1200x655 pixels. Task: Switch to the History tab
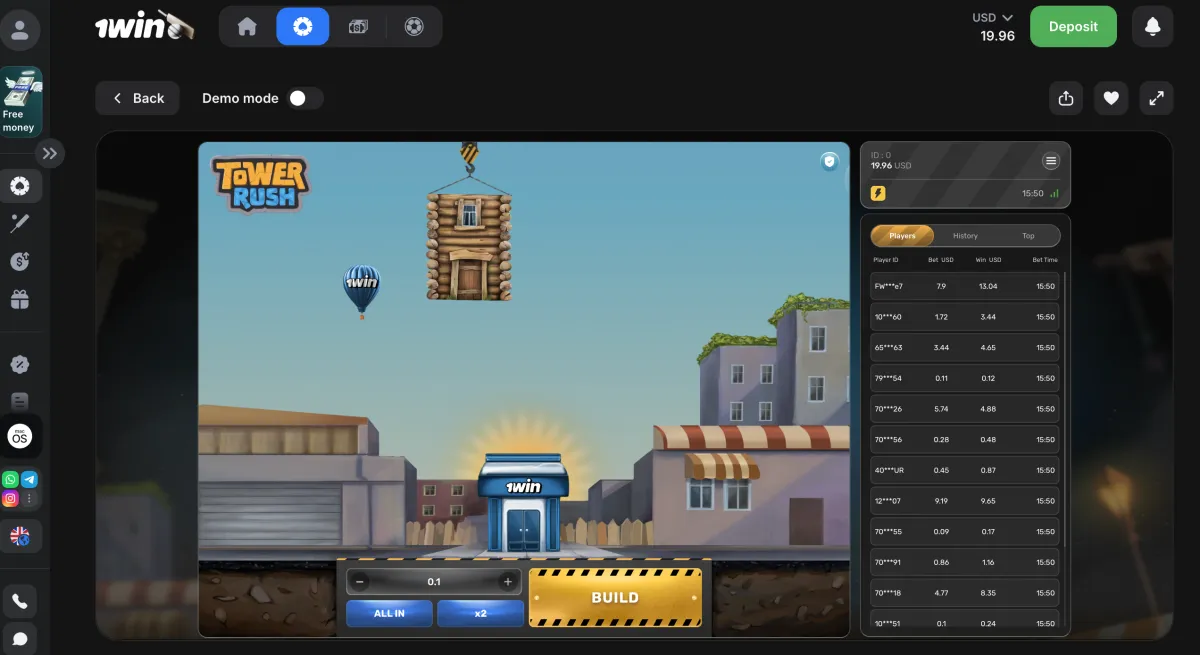click(x=965, y=236)
